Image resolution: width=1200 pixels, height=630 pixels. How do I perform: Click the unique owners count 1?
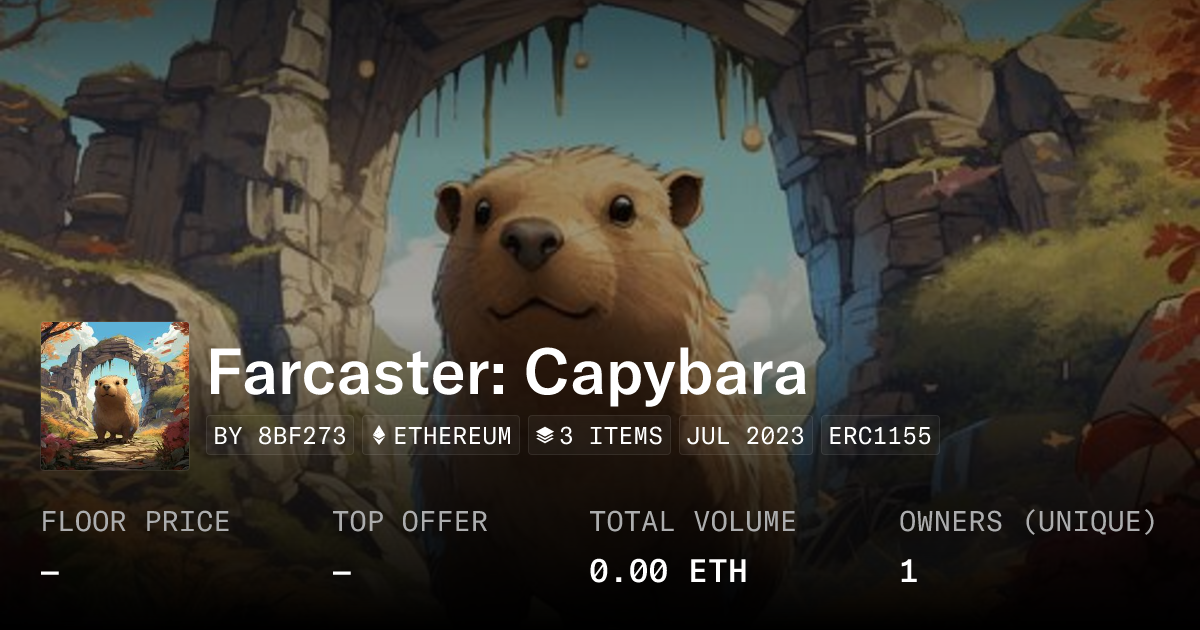[908, 572]
